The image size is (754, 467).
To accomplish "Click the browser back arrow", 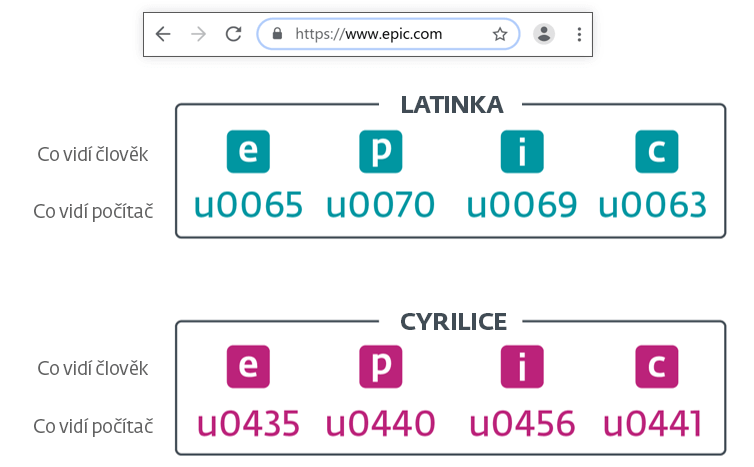I will [x=163, y=34].
